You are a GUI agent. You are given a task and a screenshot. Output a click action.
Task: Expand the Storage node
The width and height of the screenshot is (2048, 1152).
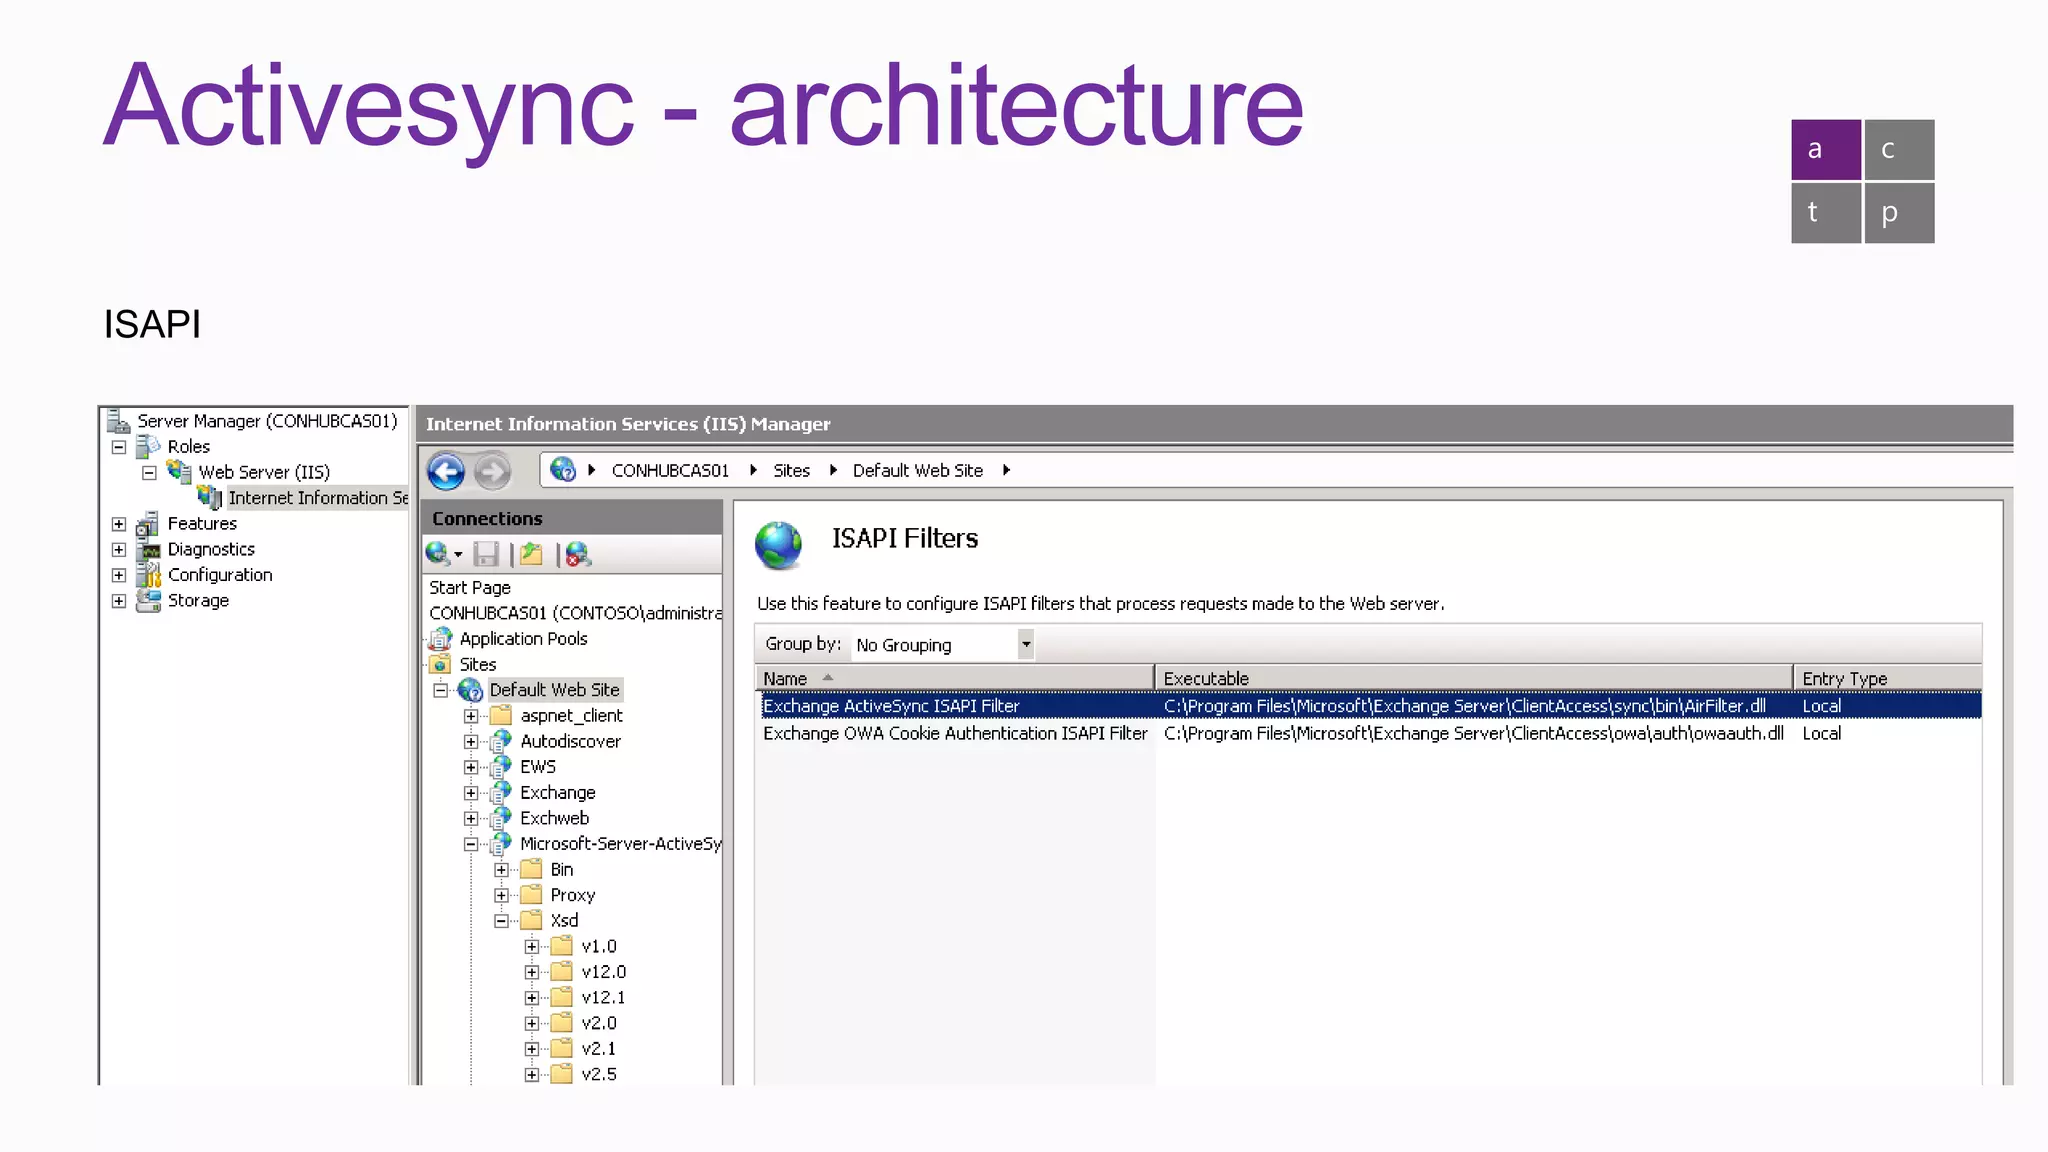118,601
